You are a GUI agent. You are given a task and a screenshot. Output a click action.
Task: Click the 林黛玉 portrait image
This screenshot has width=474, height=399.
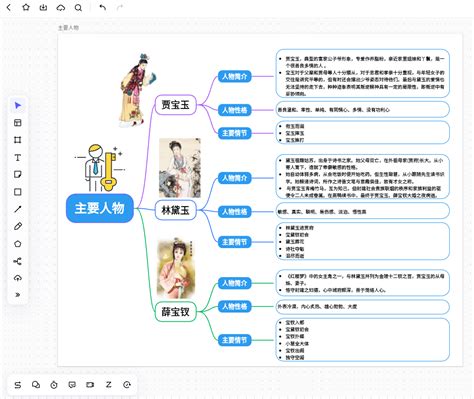180,168
